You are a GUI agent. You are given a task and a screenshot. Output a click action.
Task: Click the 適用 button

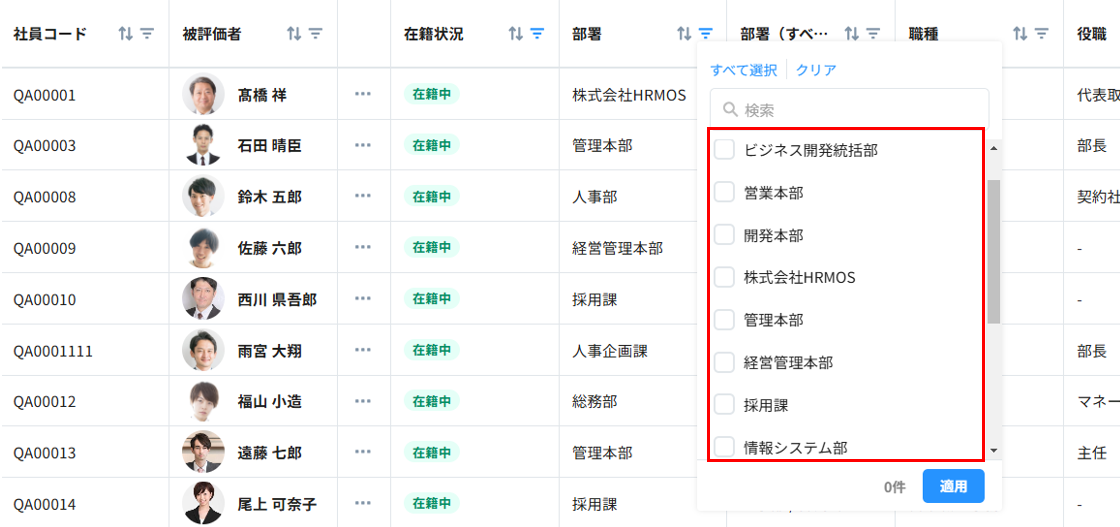tap(953, 486)
